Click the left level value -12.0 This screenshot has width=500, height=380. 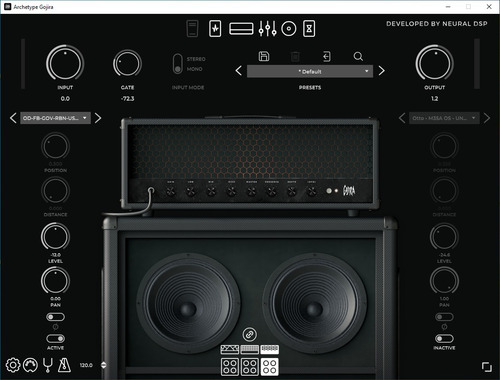click(55, 255)
